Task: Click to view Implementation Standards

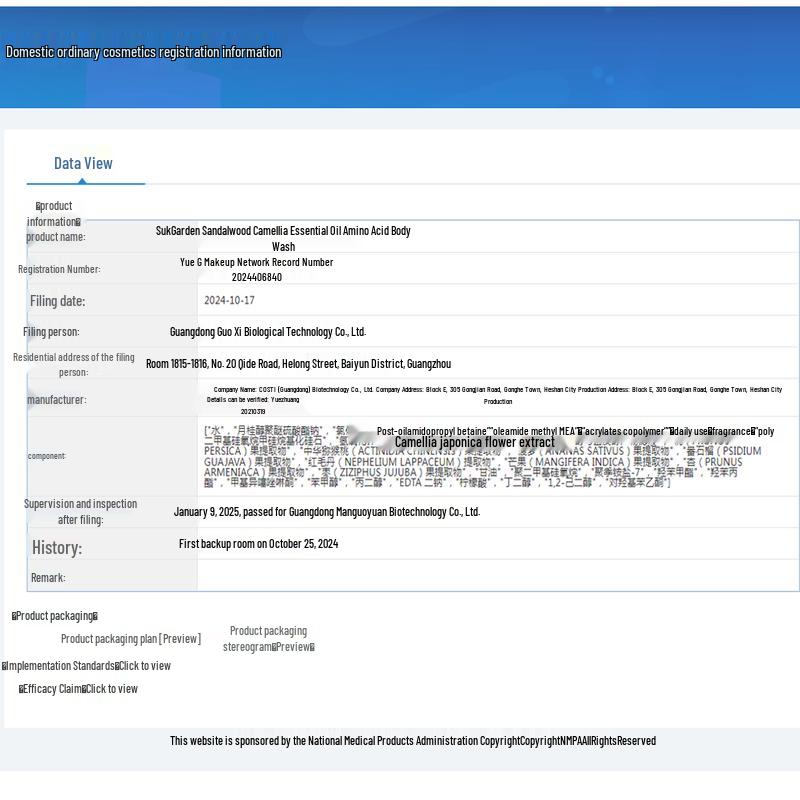Action: pos(143,666)
